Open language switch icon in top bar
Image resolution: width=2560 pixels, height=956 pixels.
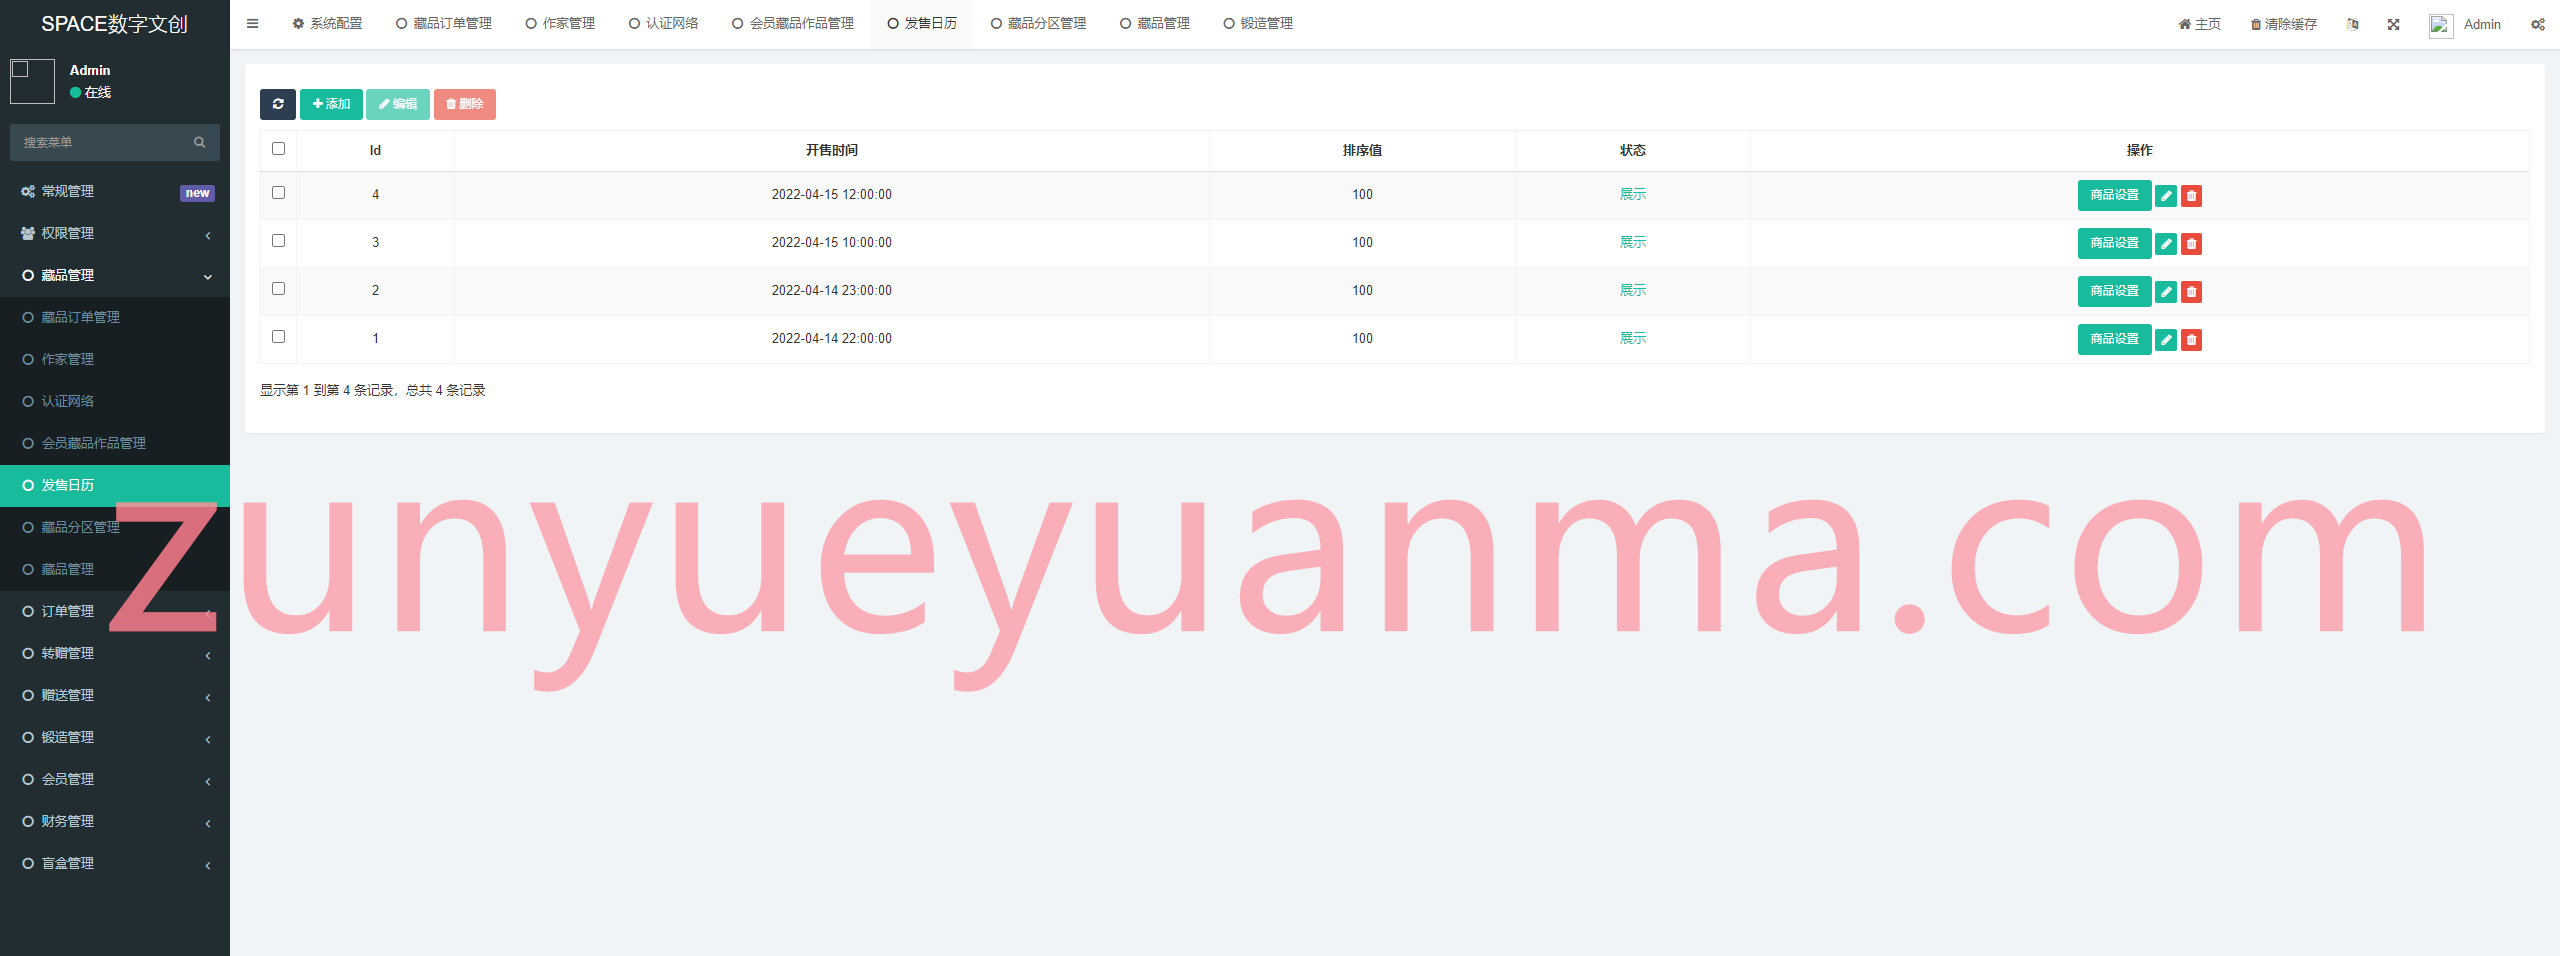click(2353, 25)
